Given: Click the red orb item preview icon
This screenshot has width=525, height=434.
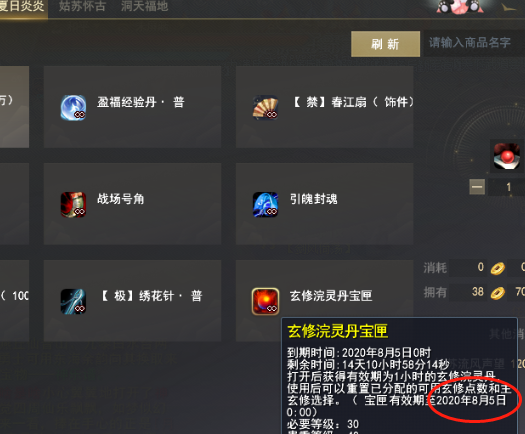Looking at the screenshot, I should coord(507,156).
